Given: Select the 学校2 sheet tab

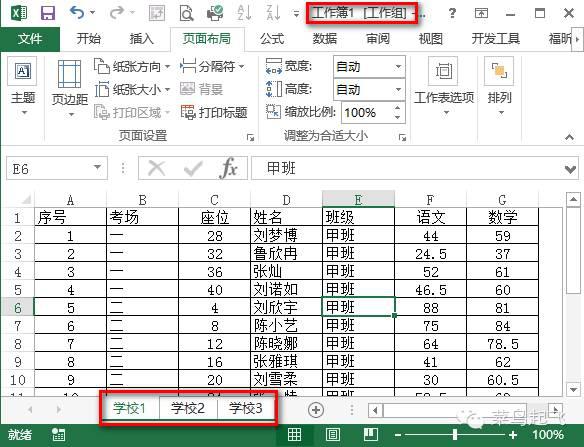Looking at the screenshot, I should (x=188, y=409).
